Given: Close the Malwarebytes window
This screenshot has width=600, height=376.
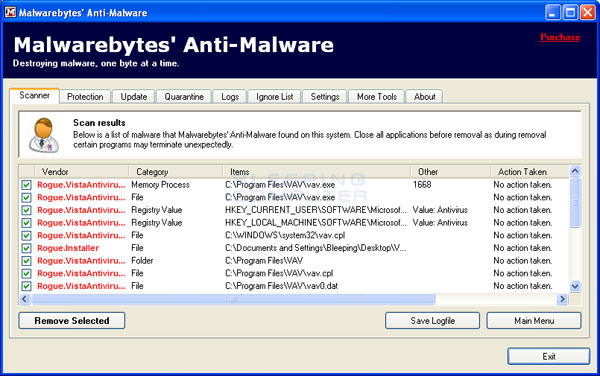Looking at the screenshot, I should tap(587, 12).
